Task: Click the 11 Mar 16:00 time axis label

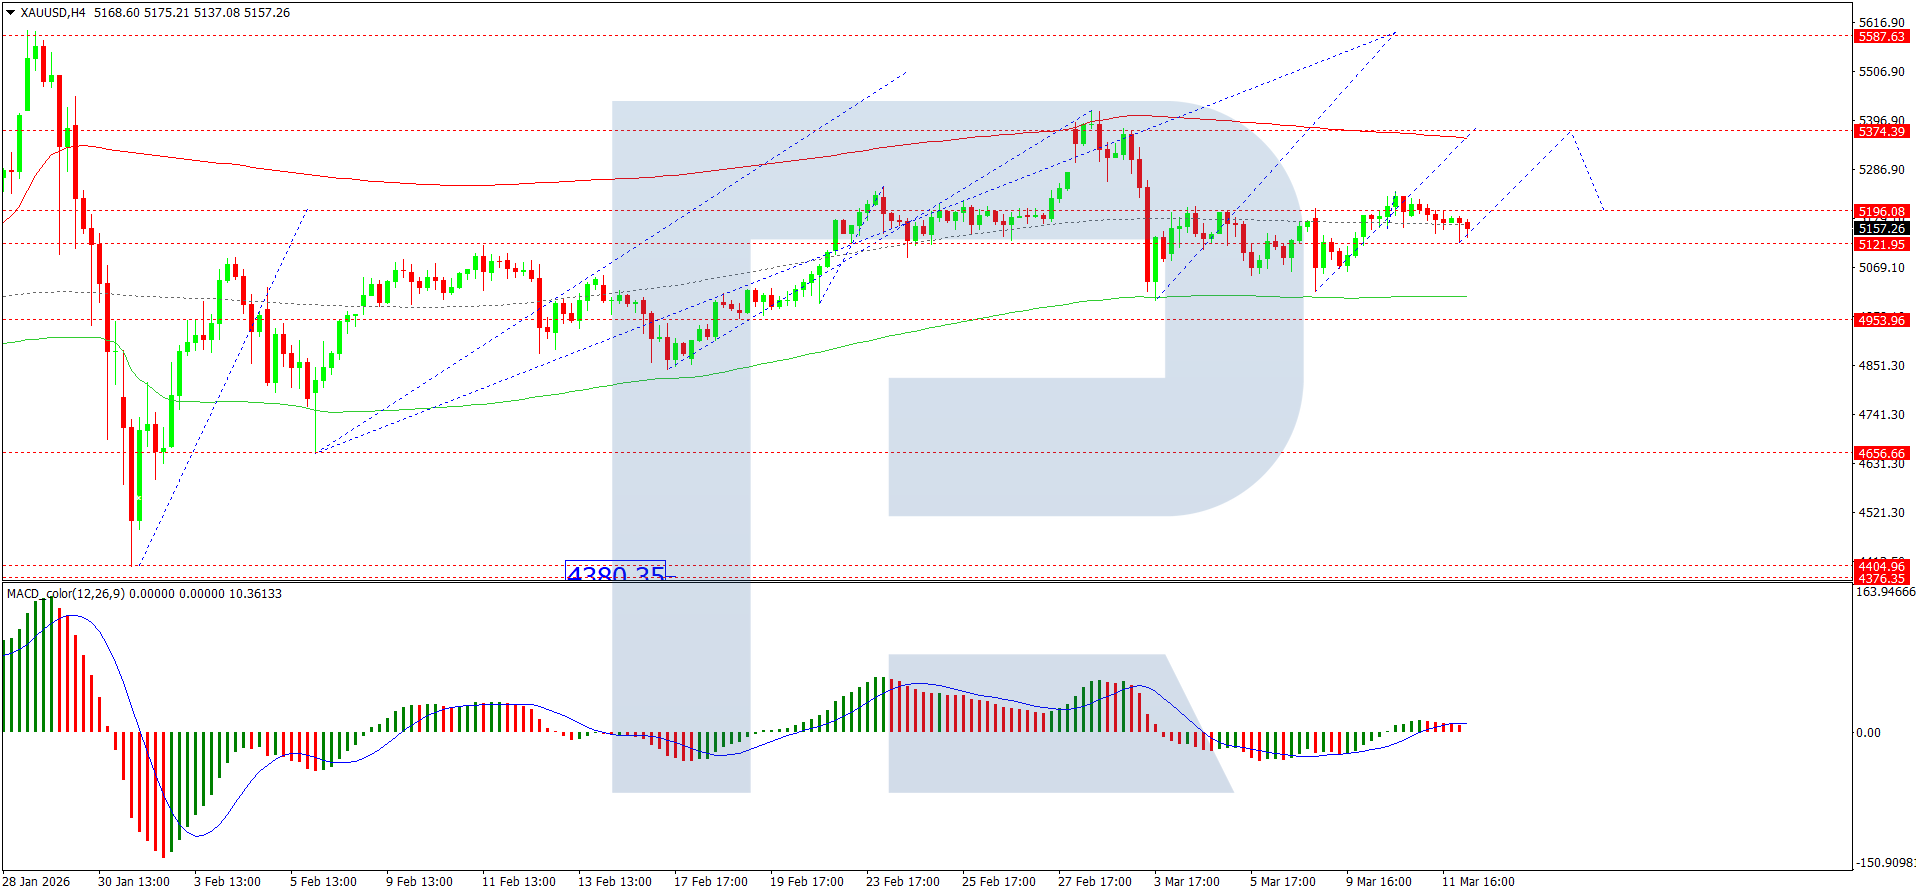Action: point(1478,882)
